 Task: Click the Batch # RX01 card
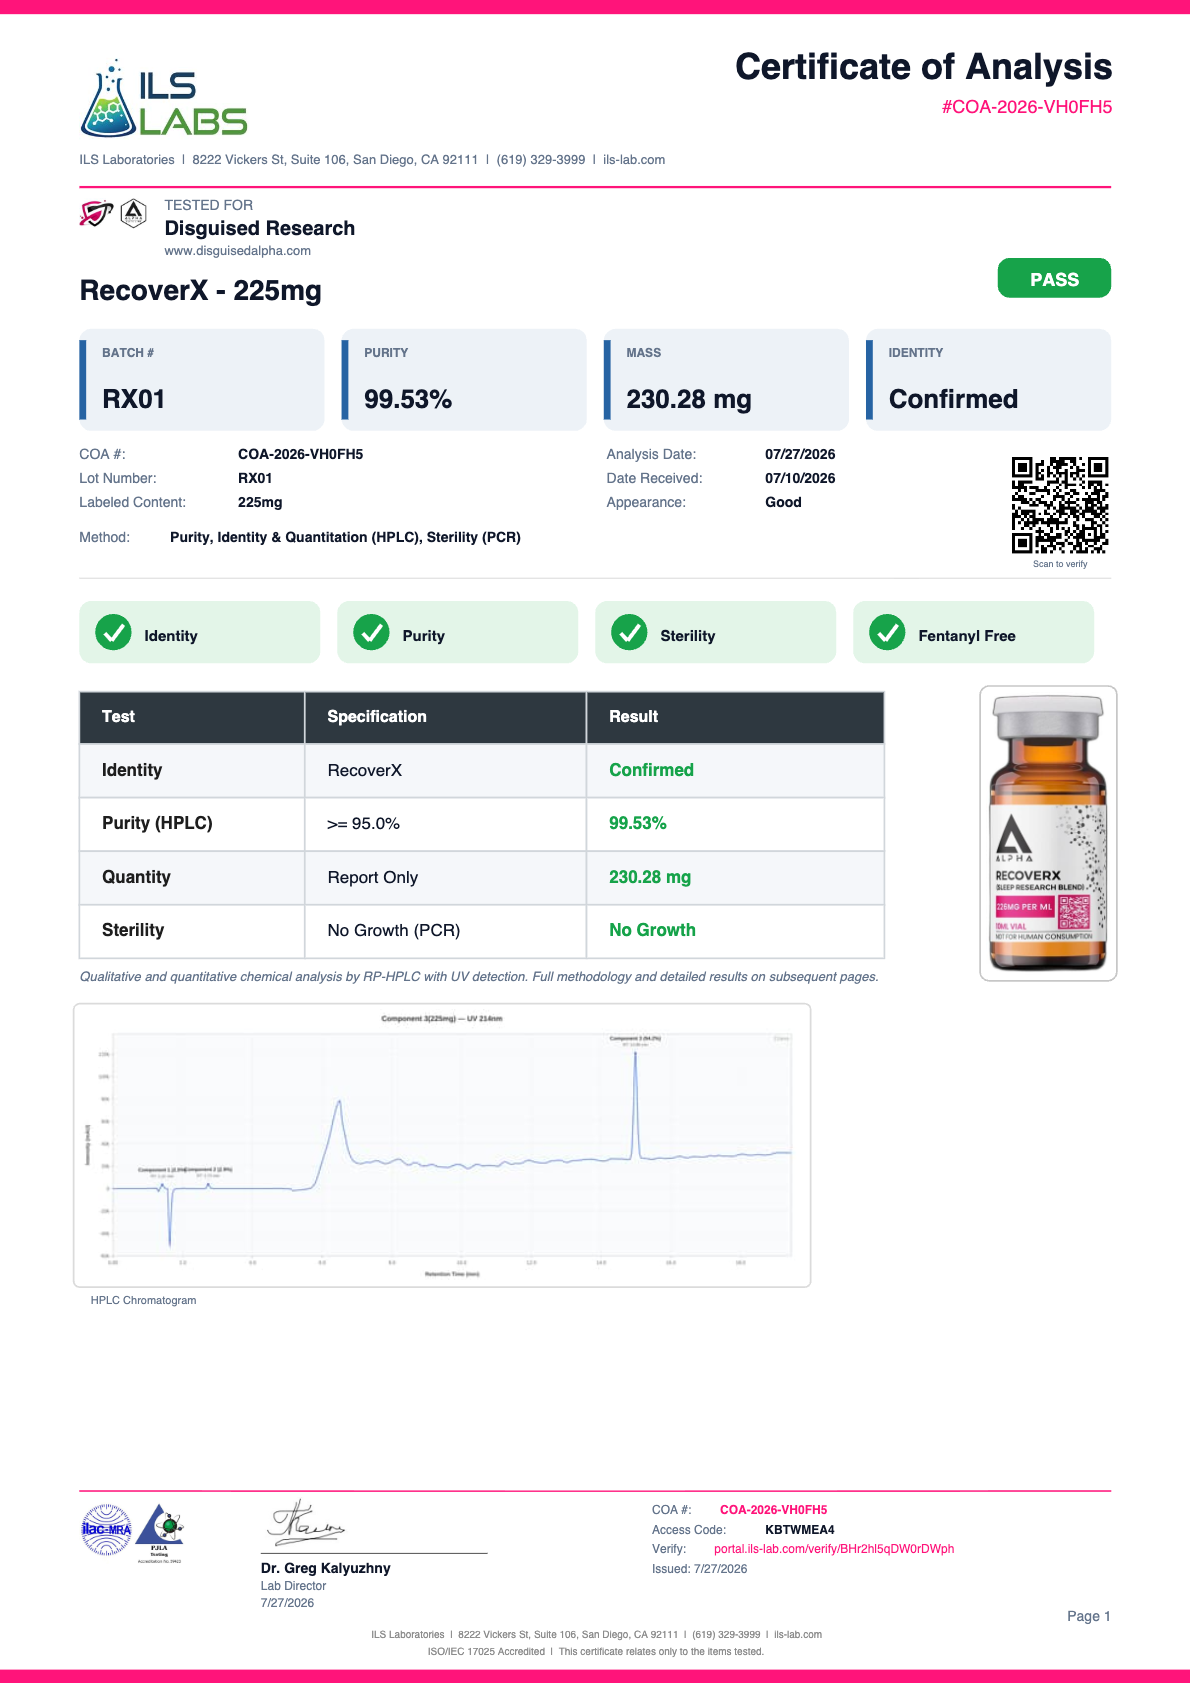(x=202, y=380)
